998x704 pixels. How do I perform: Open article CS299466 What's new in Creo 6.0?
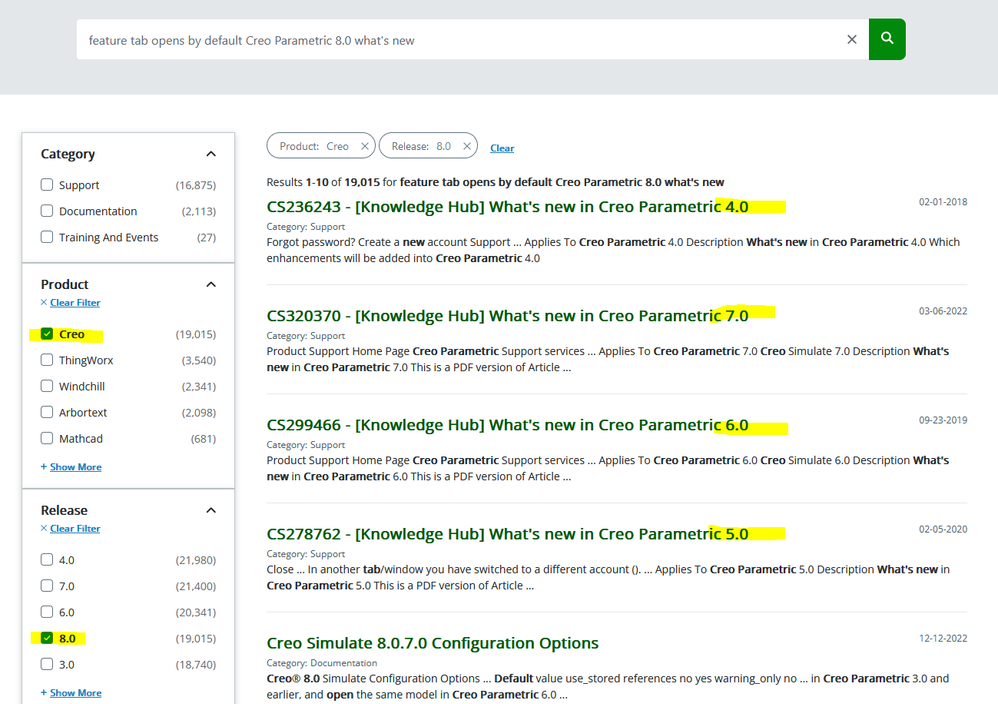(507, 425)
